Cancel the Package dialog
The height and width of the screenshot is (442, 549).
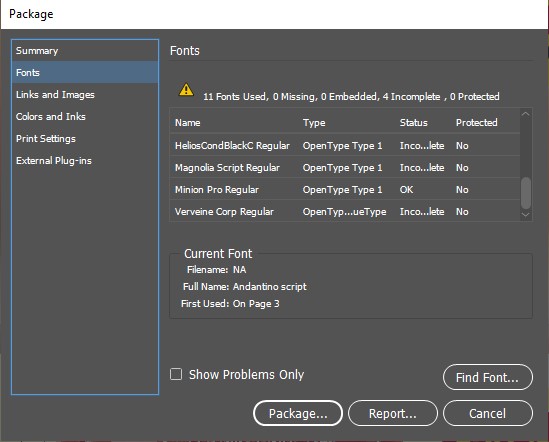(488, 413)
